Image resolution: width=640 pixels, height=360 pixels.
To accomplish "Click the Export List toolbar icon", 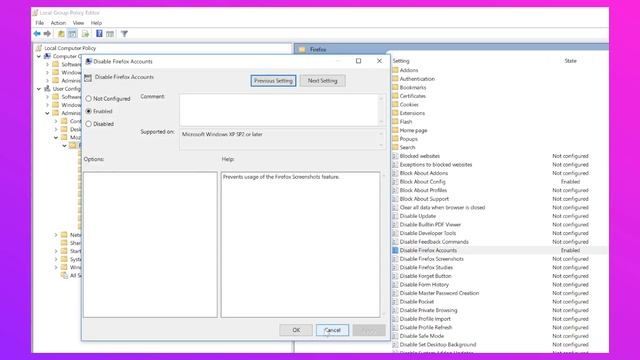I will tap(85, 34).
